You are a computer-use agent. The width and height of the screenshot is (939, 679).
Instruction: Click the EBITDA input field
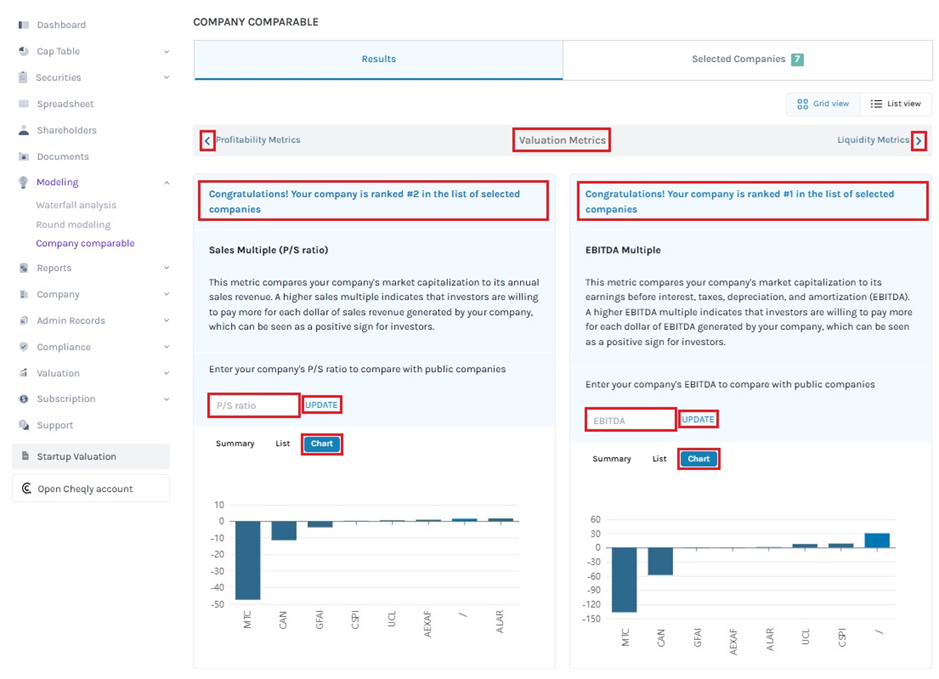(x=630, y=420)
